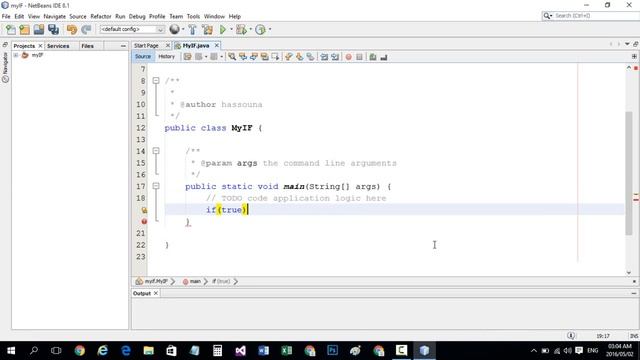Viewport: 640px width, 360px height.
Task: Toggle Bookmark icon in the editor toolbar
Action: coord(311,57)
